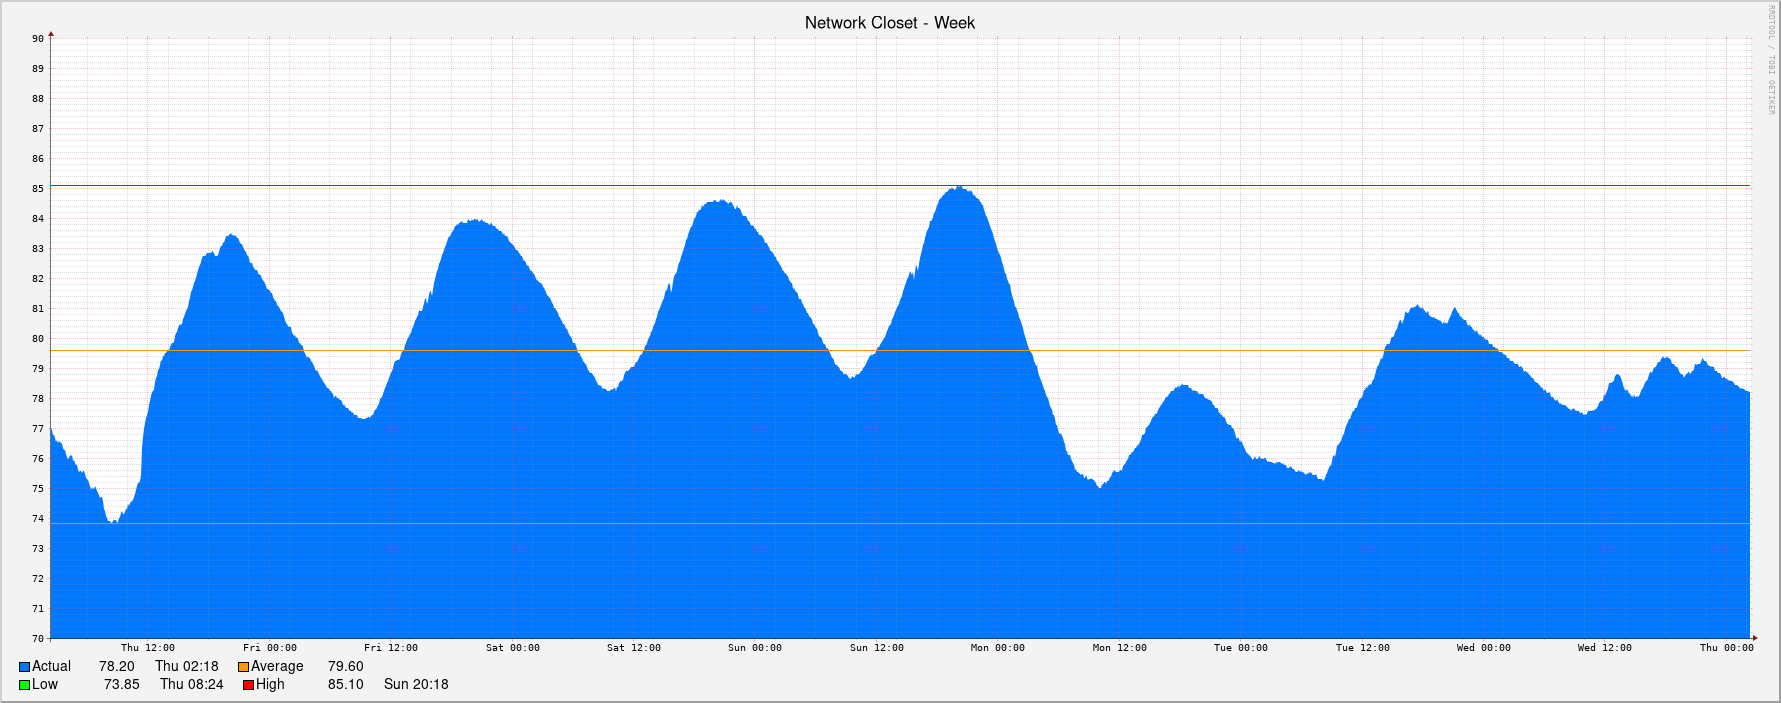Click the High value 85.10 in legend
Image resolution: width=1781 pixels, height=703 pixels.
[345, 685]
